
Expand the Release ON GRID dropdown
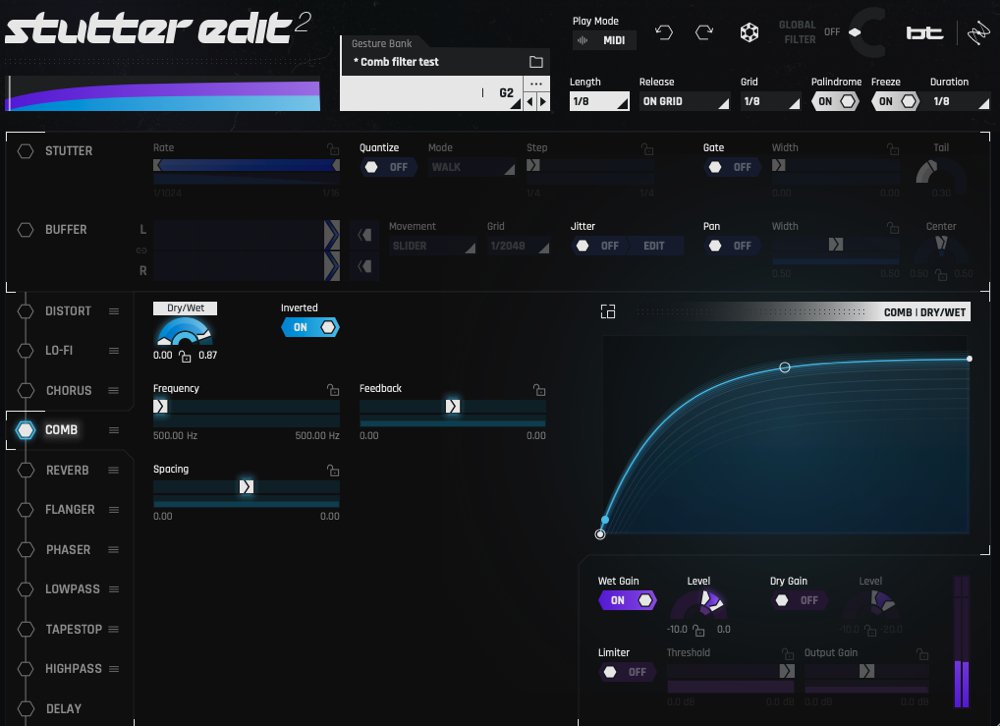click(684, 101)
